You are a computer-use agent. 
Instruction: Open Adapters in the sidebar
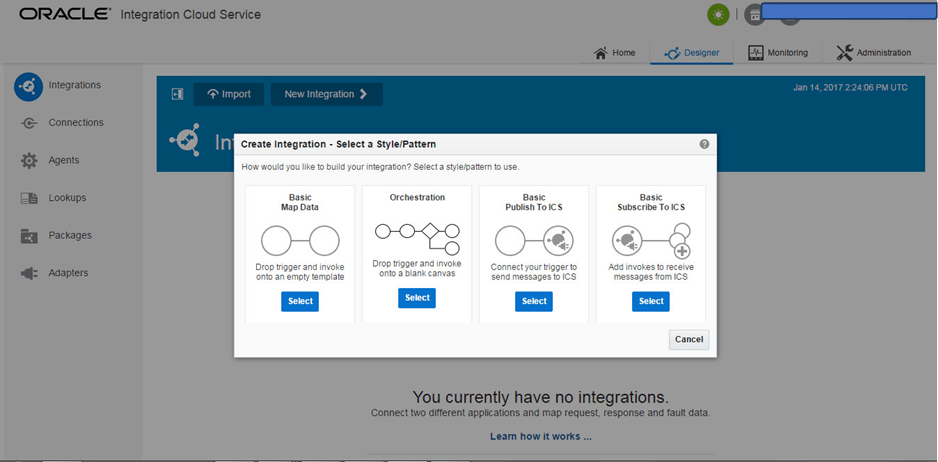point(68,273)
